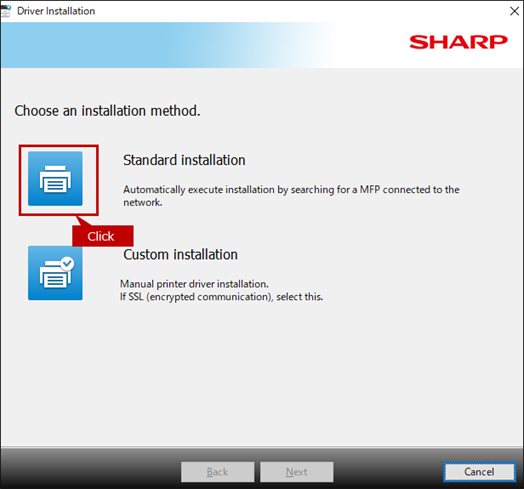This screenshot has height=489, width=524.
Task: Click the Choose an installation method heading
Action: 107,111
